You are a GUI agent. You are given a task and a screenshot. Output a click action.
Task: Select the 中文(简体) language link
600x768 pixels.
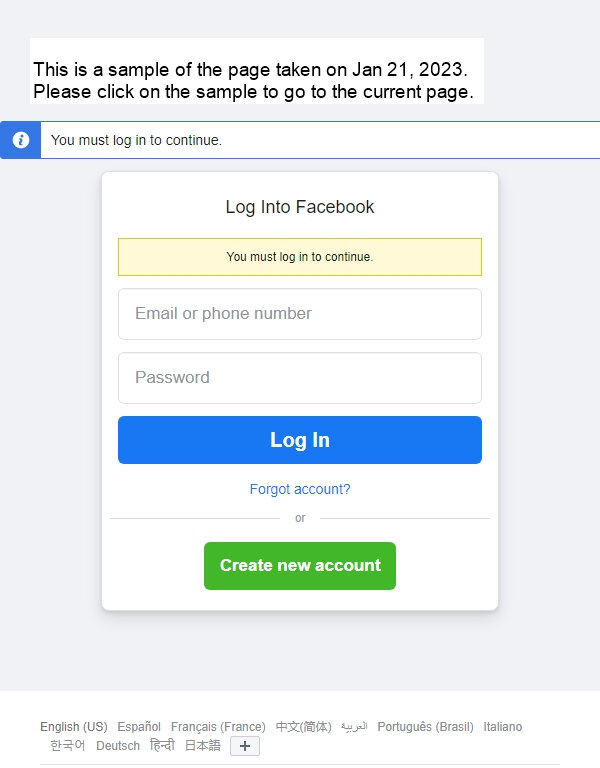point(303,726)
